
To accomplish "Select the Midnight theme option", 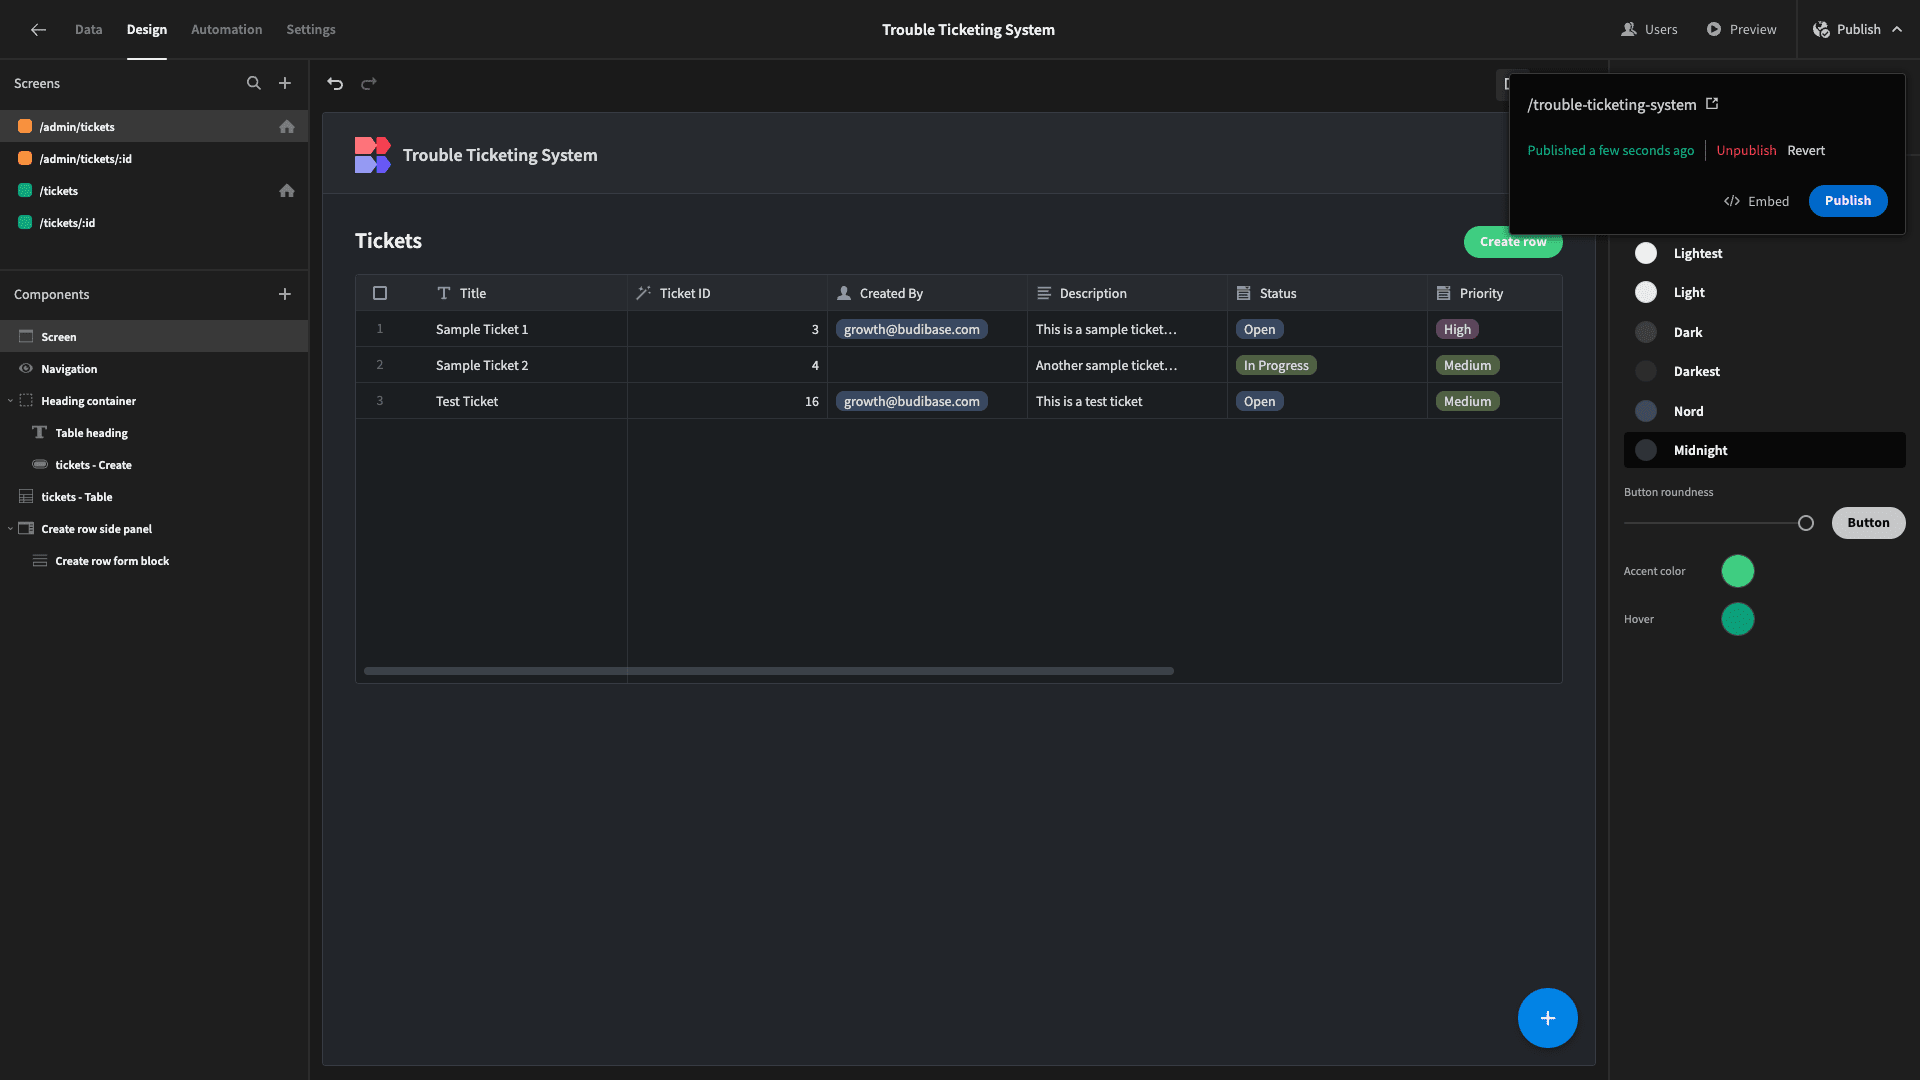I will [x=1764, y=451].
